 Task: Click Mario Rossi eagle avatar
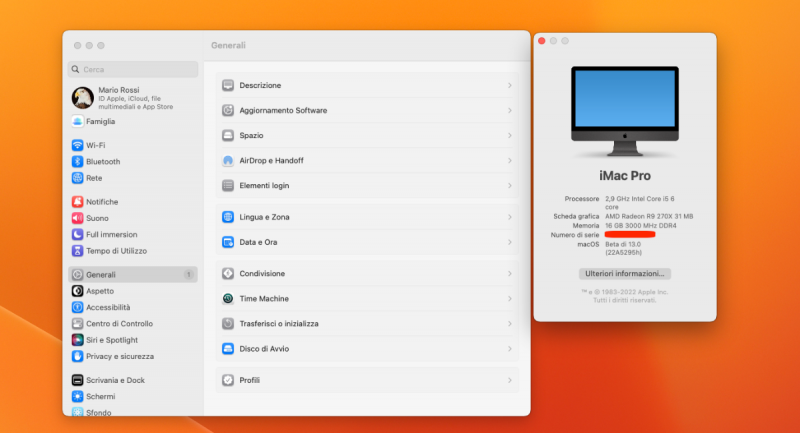[82, 98]
